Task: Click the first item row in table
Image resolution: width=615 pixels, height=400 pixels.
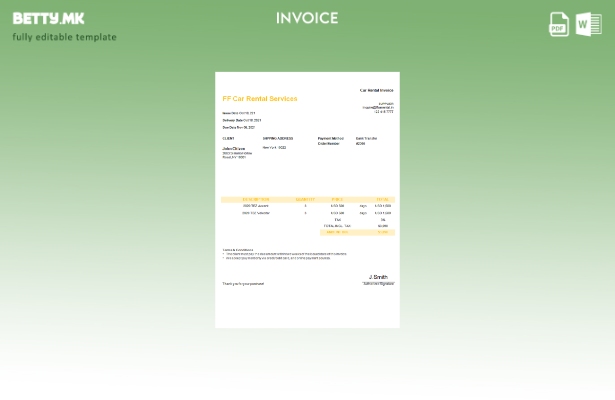Action: pos(307,206)
